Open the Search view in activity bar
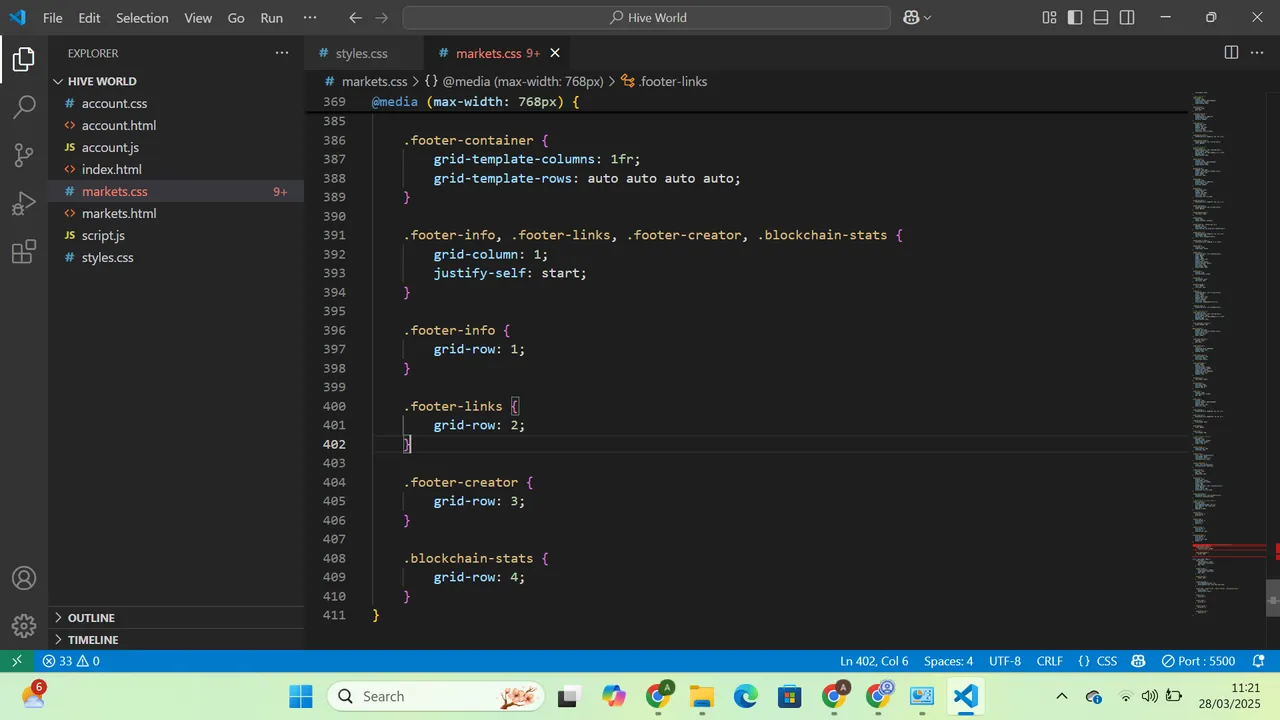This screenshot has height=720, width=1280. coord(24,107)
